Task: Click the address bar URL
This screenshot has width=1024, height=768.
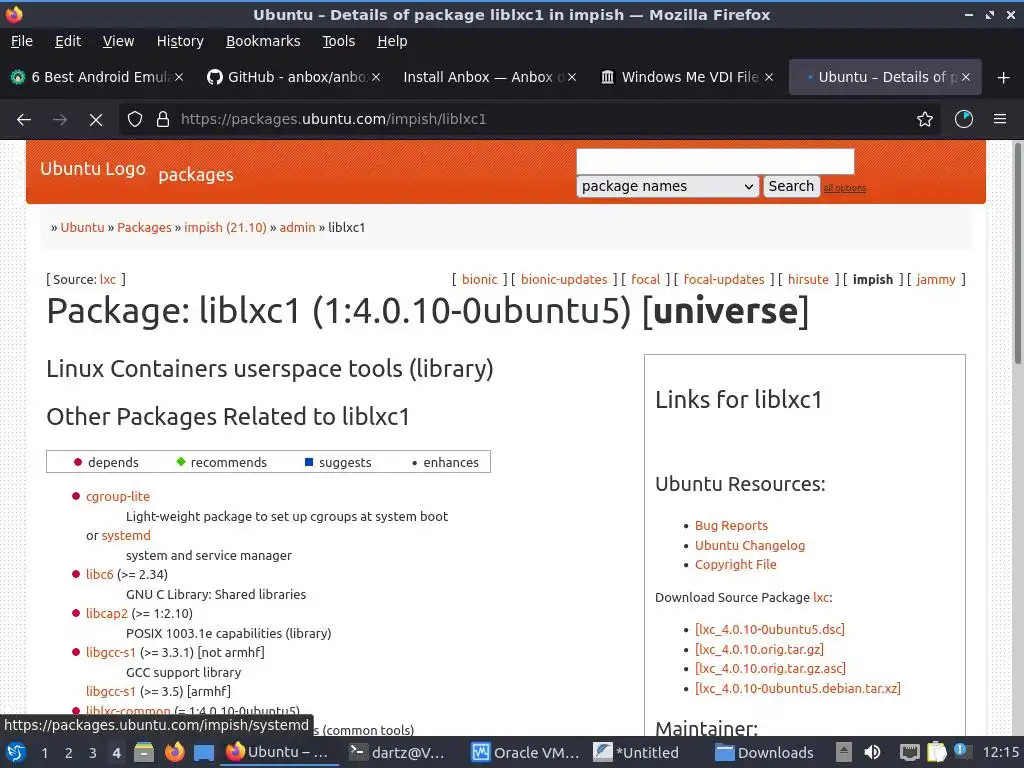Action: coord(333,120)
